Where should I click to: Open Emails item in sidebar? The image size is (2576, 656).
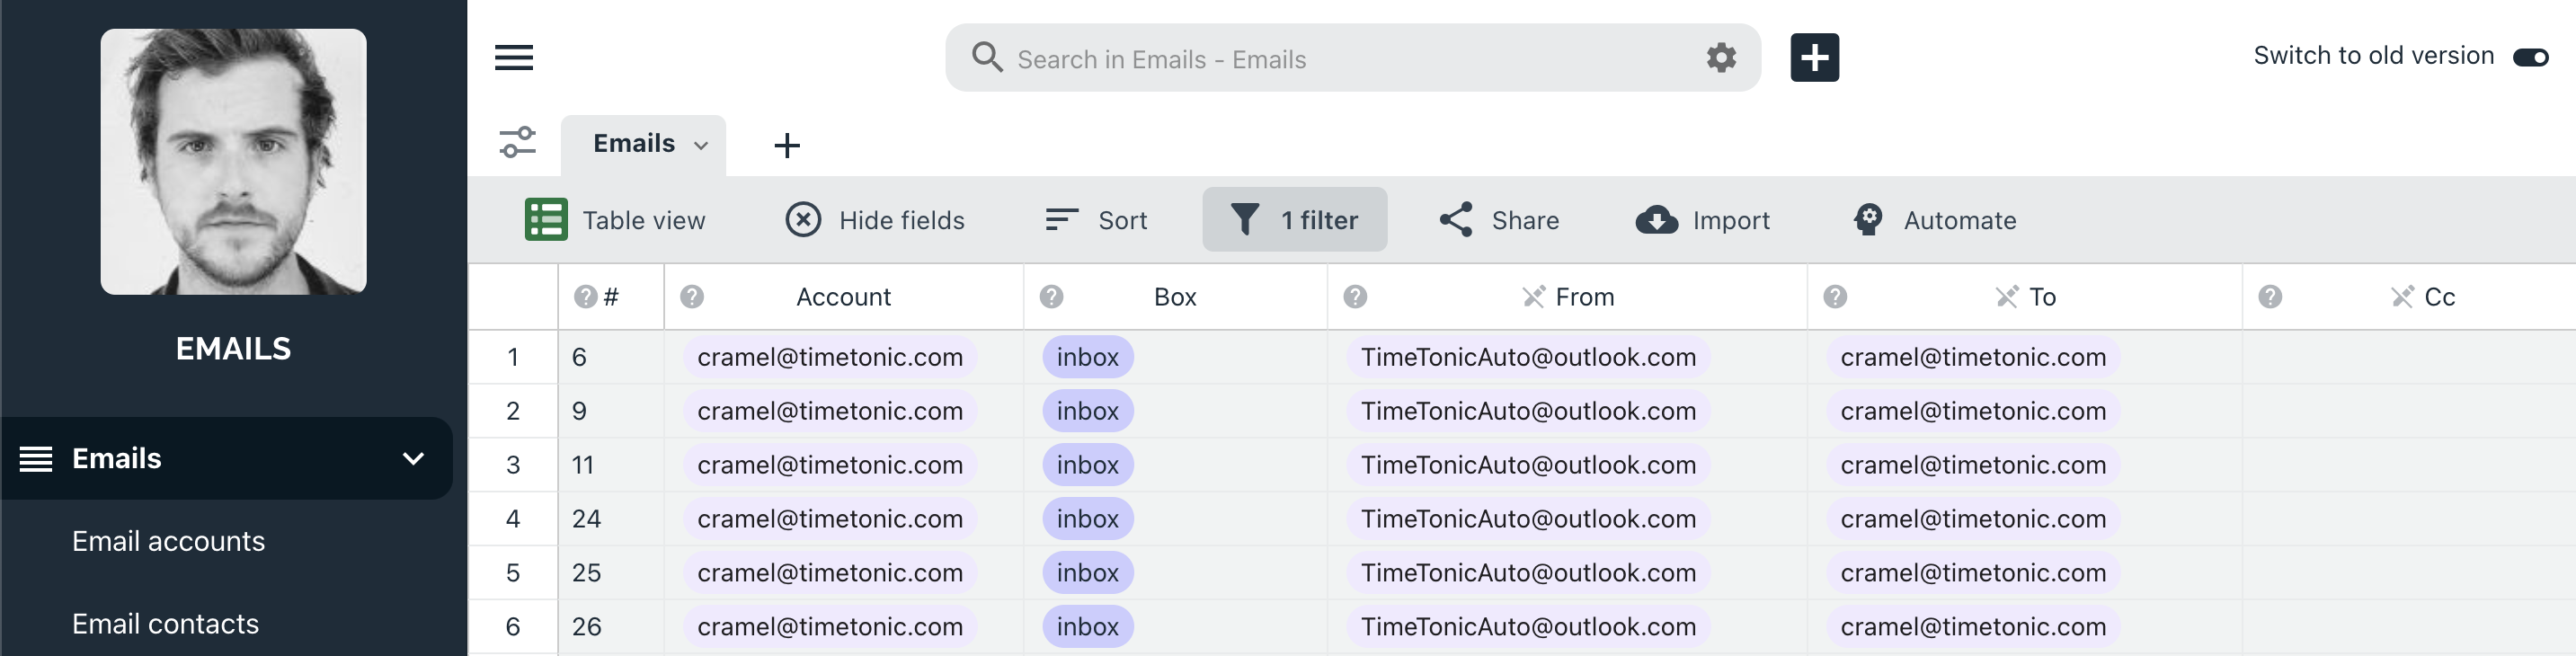click(x=226, y=458)
